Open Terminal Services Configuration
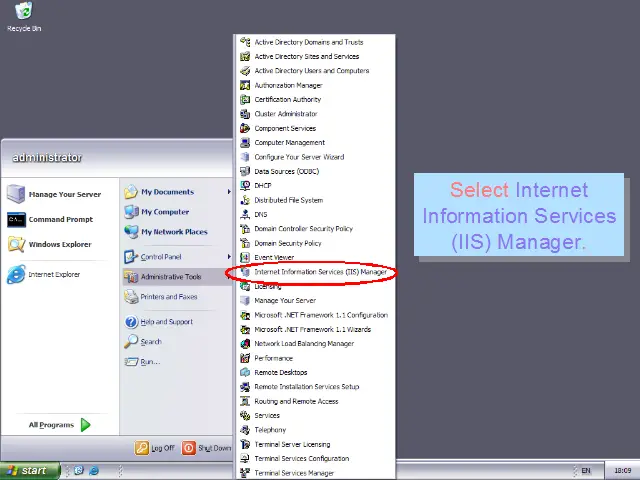The image size is (640, 480). click(x=314, y=458)
